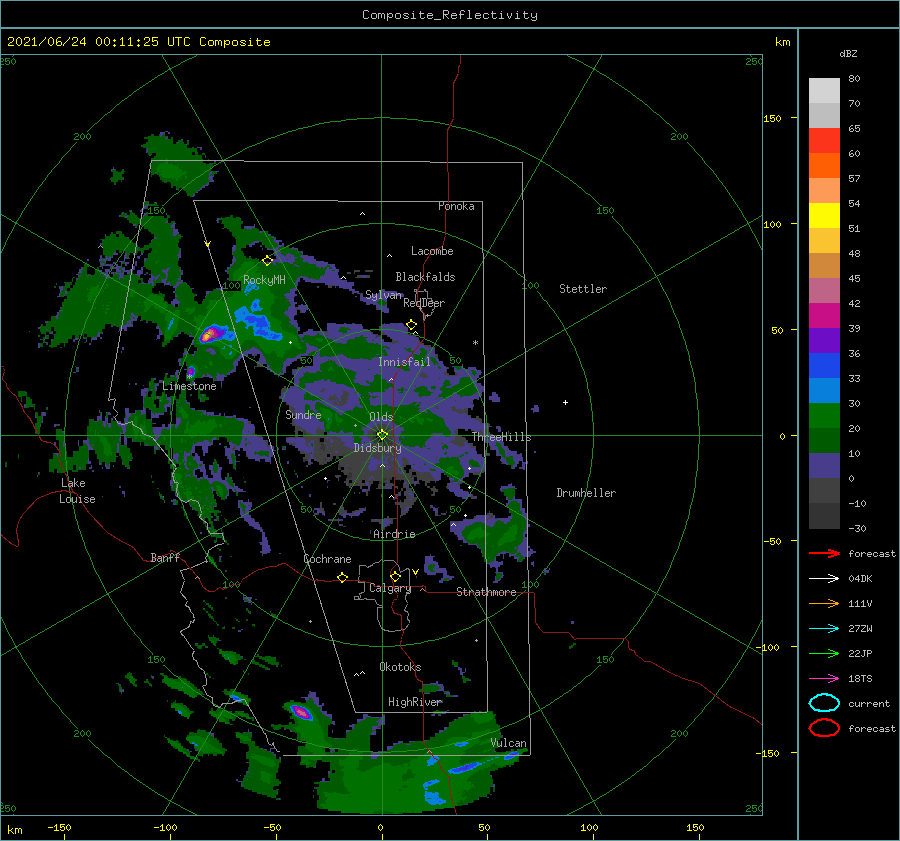Click the RockyMH label
Screen dimensions: 900x841
pos(264,280)
